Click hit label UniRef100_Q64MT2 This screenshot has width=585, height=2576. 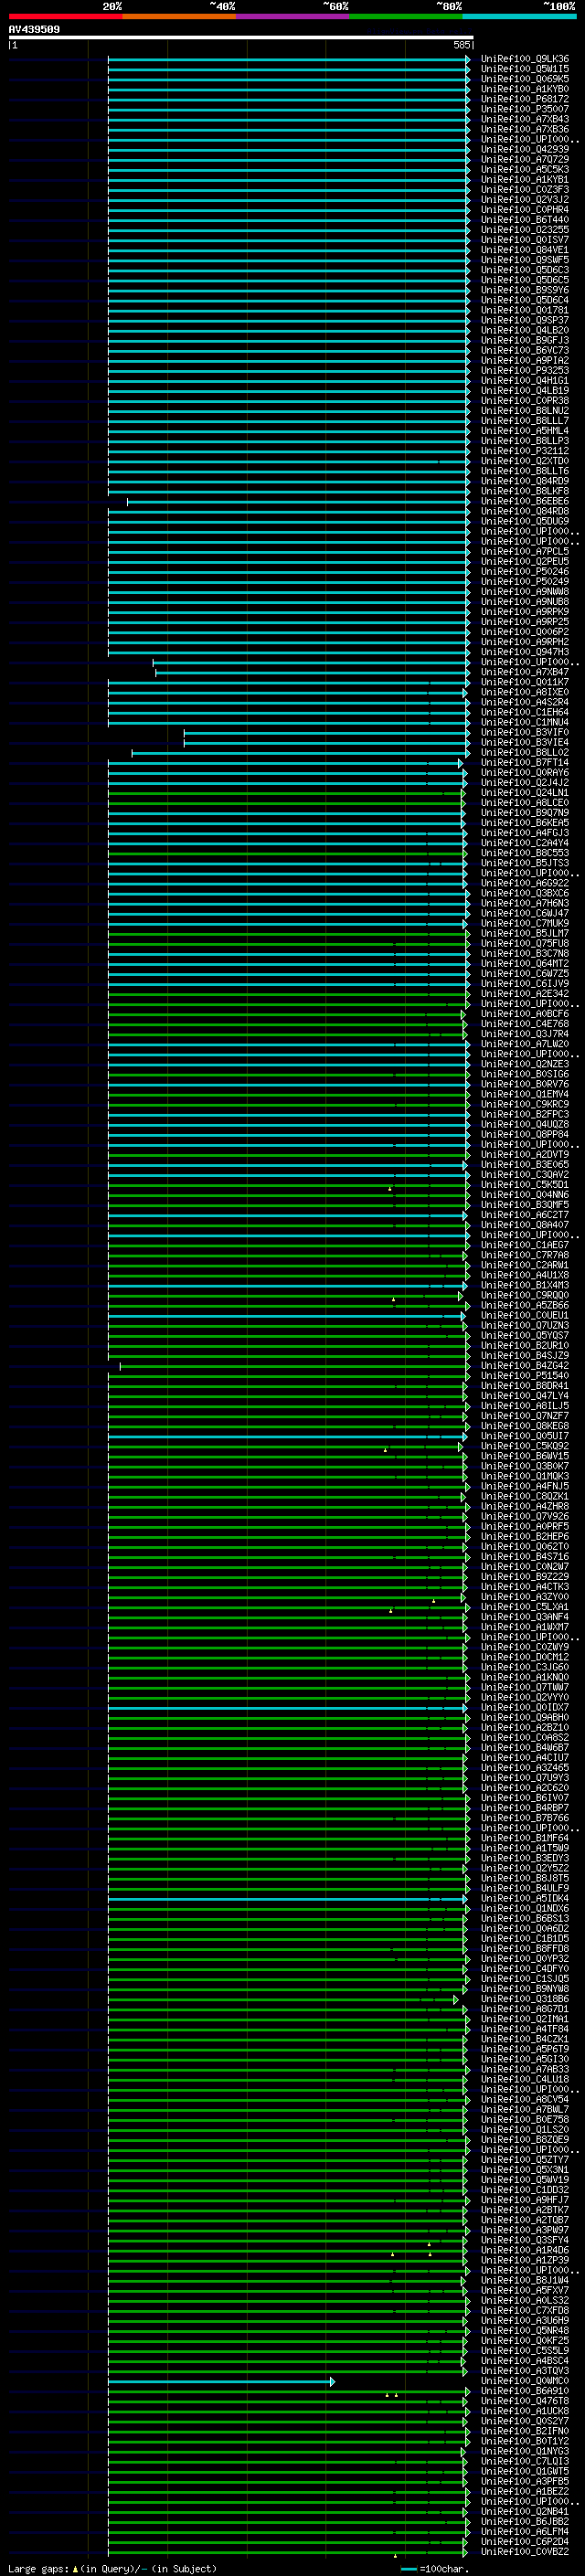coord(524,964)
